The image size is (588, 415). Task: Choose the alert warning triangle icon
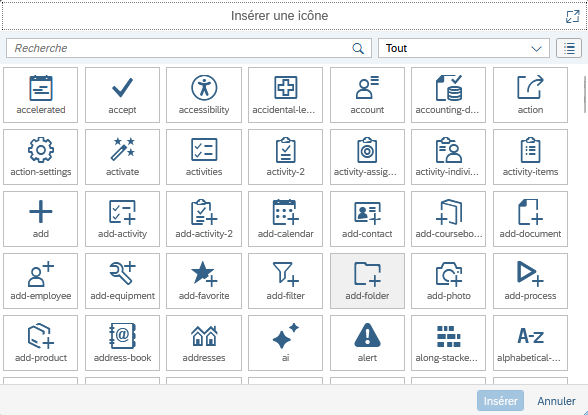point(367,343)
